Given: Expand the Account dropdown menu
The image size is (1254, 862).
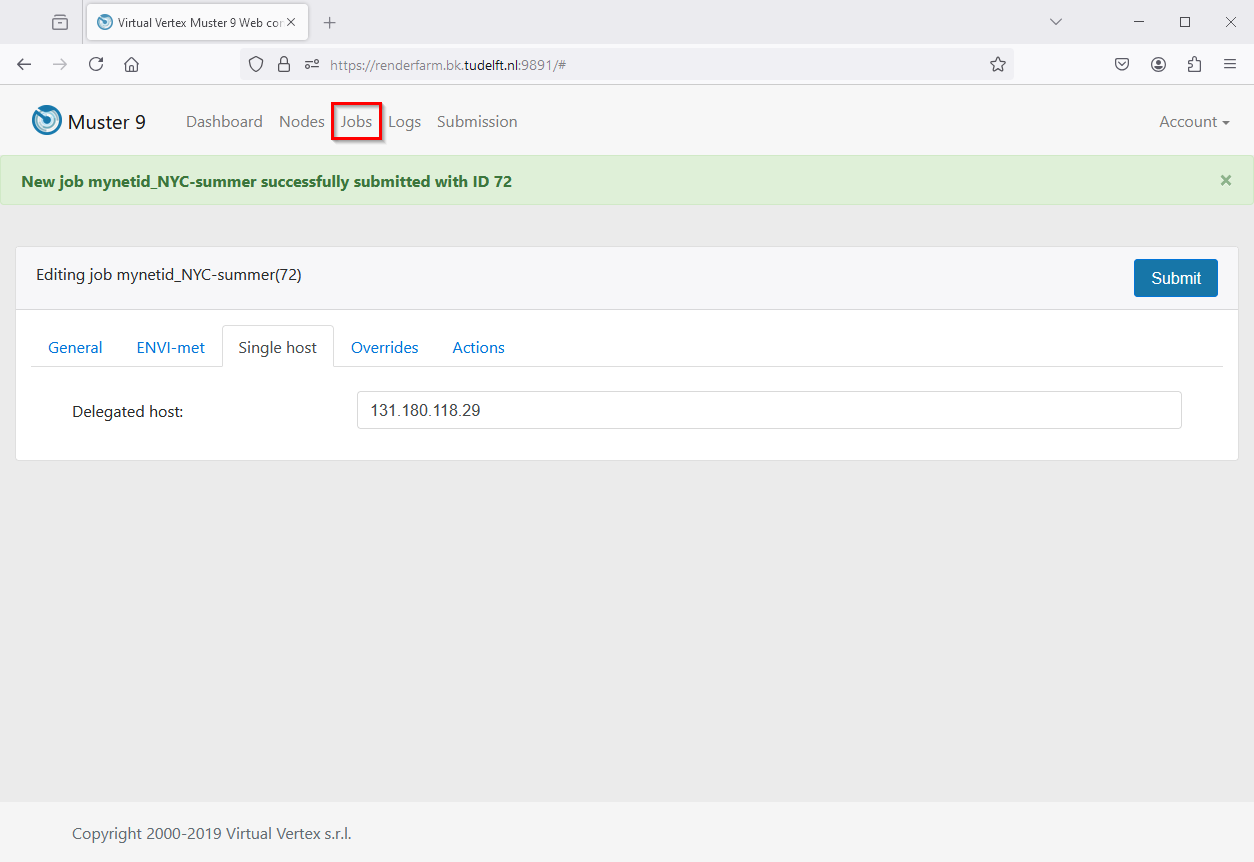Looking at the screenshot, I should (1194, 122).
